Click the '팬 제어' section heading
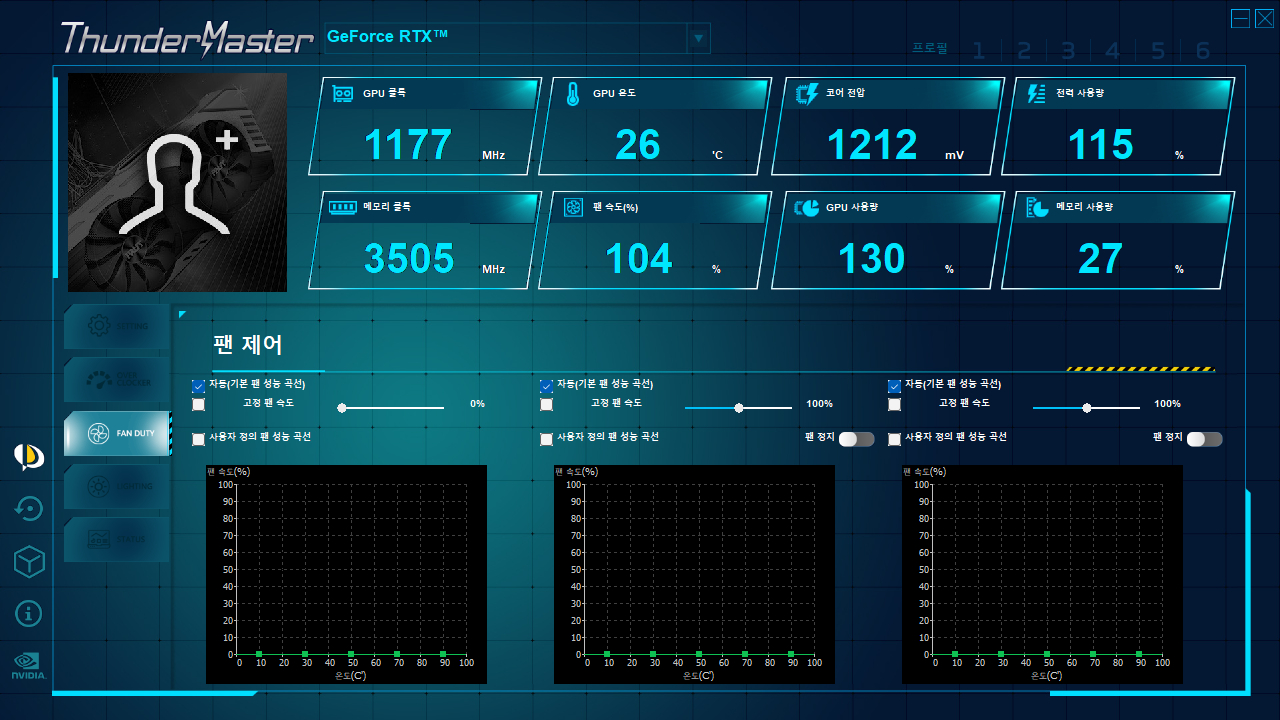 248,345
